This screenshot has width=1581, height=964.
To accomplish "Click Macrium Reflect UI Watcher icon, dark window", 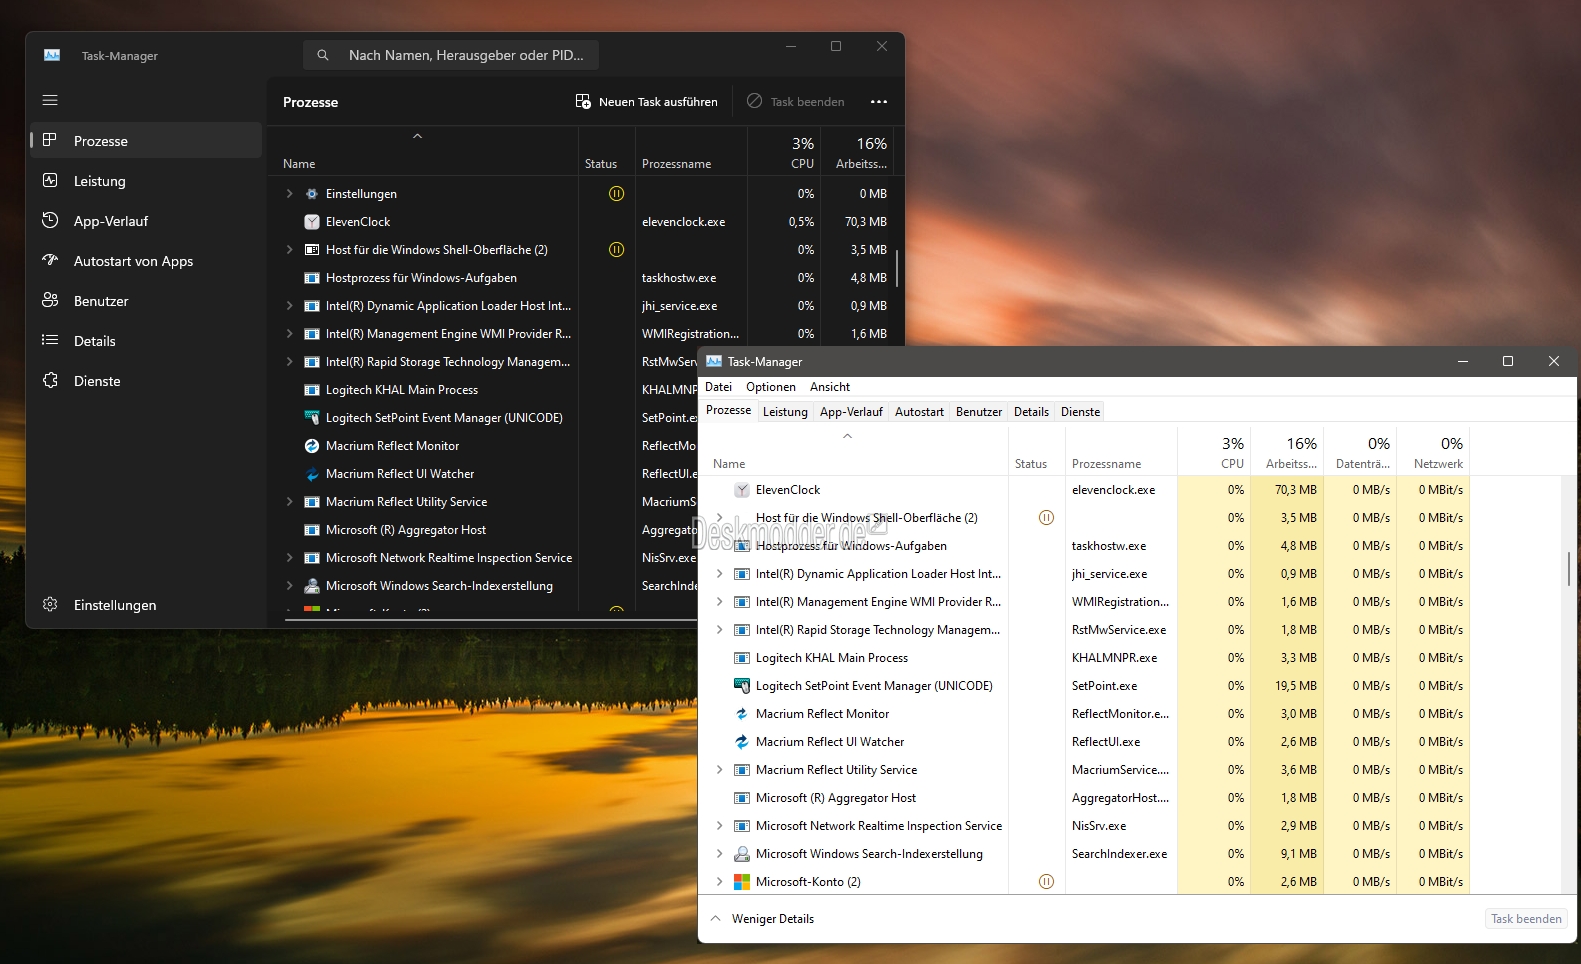I will (x=312, y=474).
